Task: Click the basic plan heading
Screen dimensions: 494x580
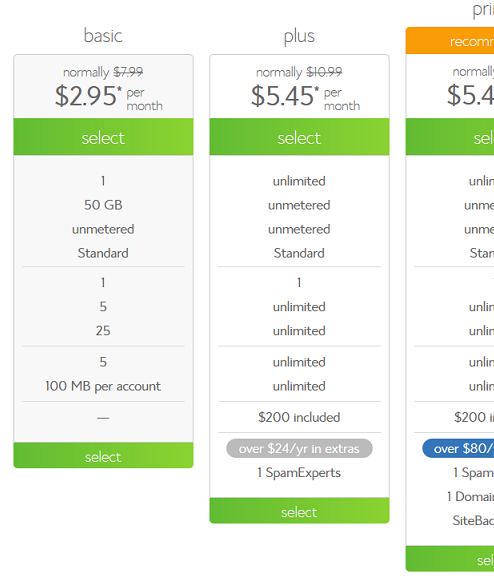Action: click(103, 36)
